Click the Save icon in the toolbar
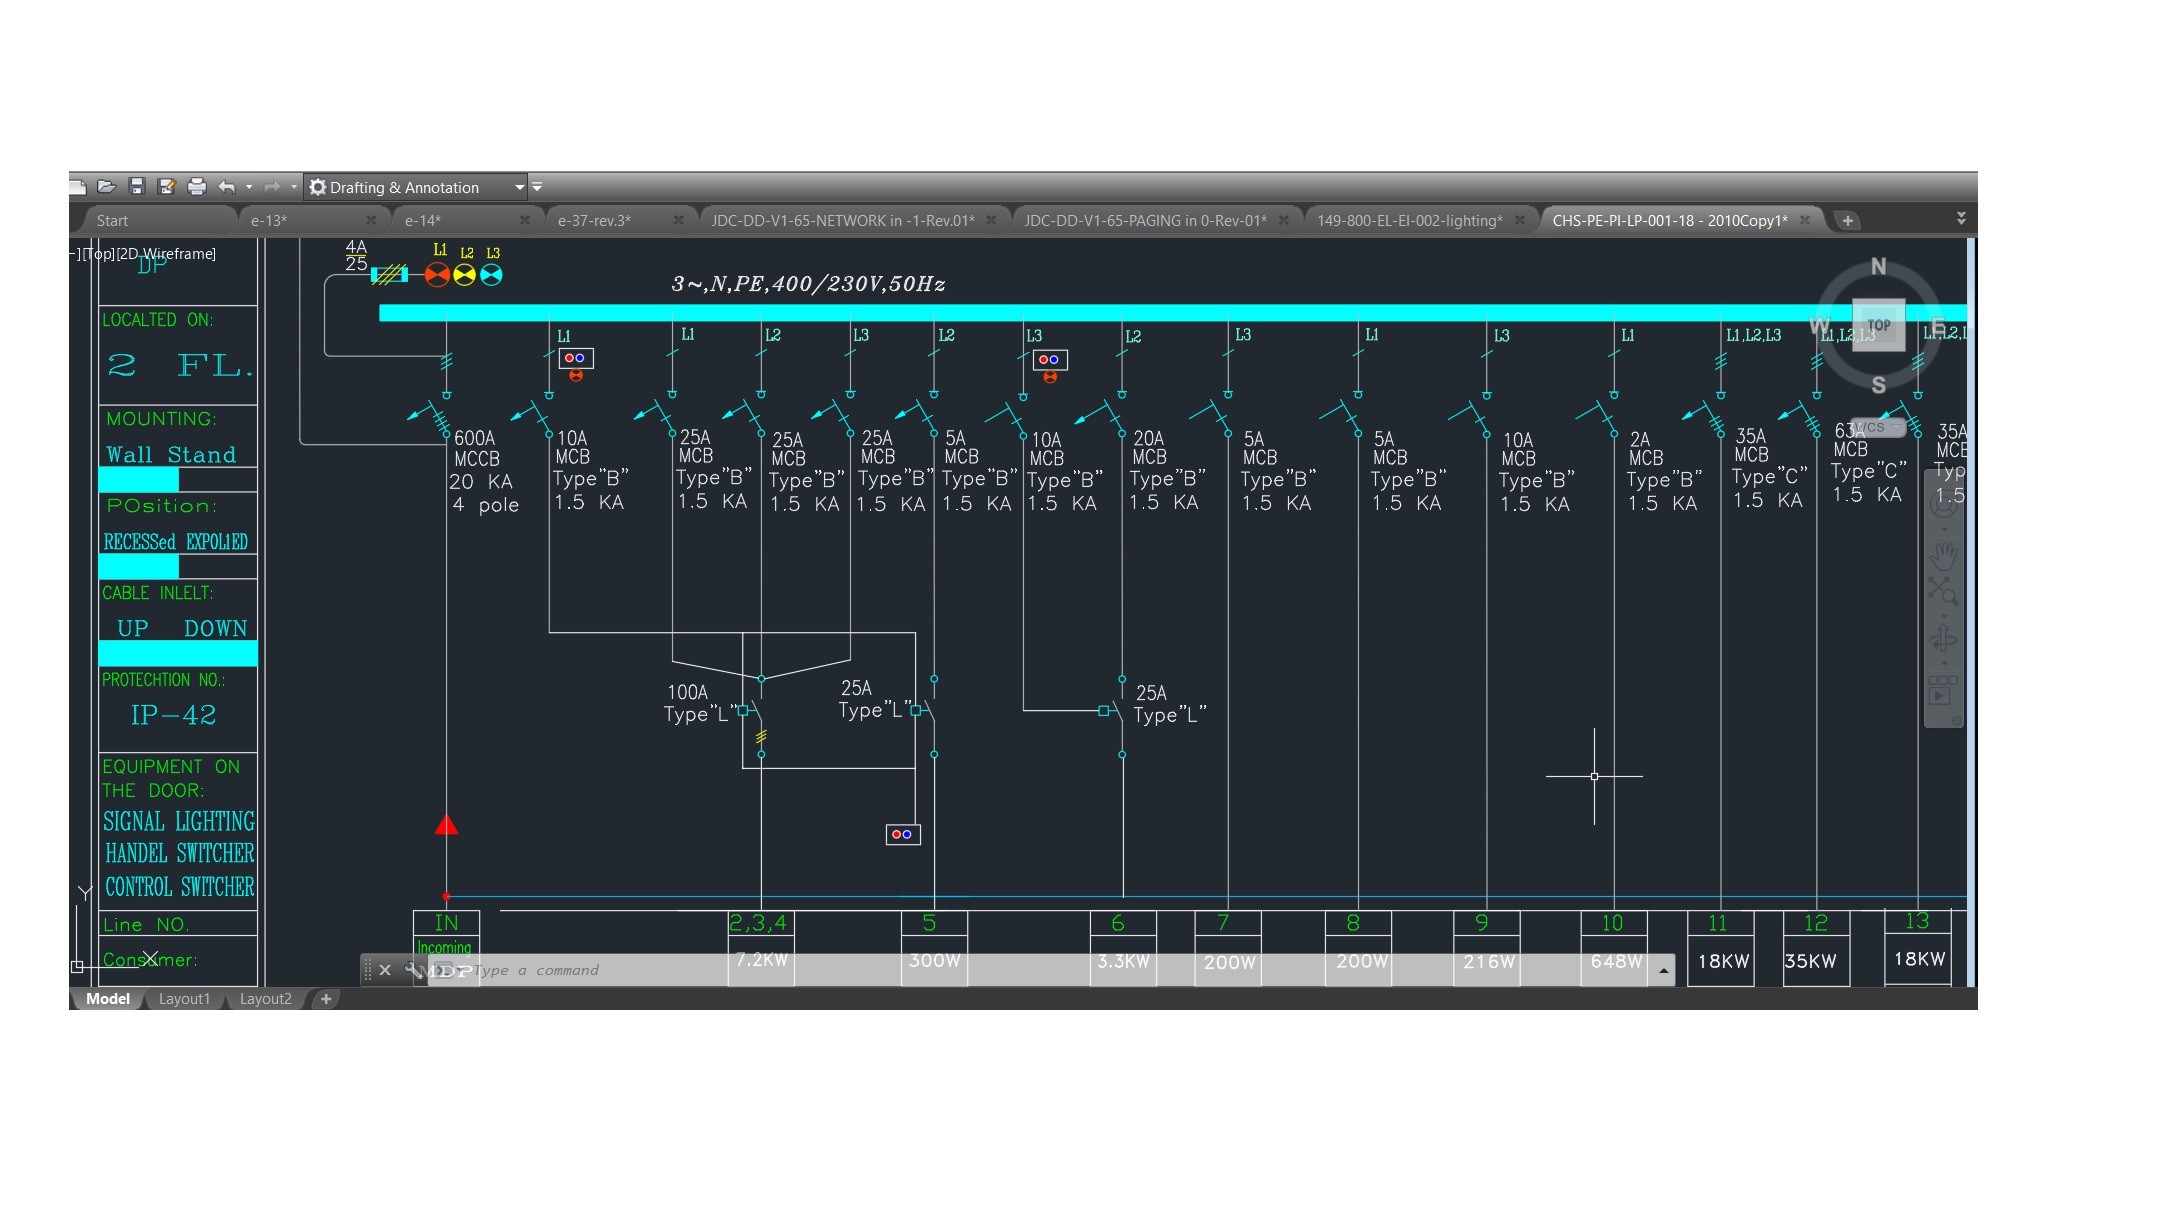Image resolution: width=2182 pixels, height=1212 pixels. pos(137,187)
